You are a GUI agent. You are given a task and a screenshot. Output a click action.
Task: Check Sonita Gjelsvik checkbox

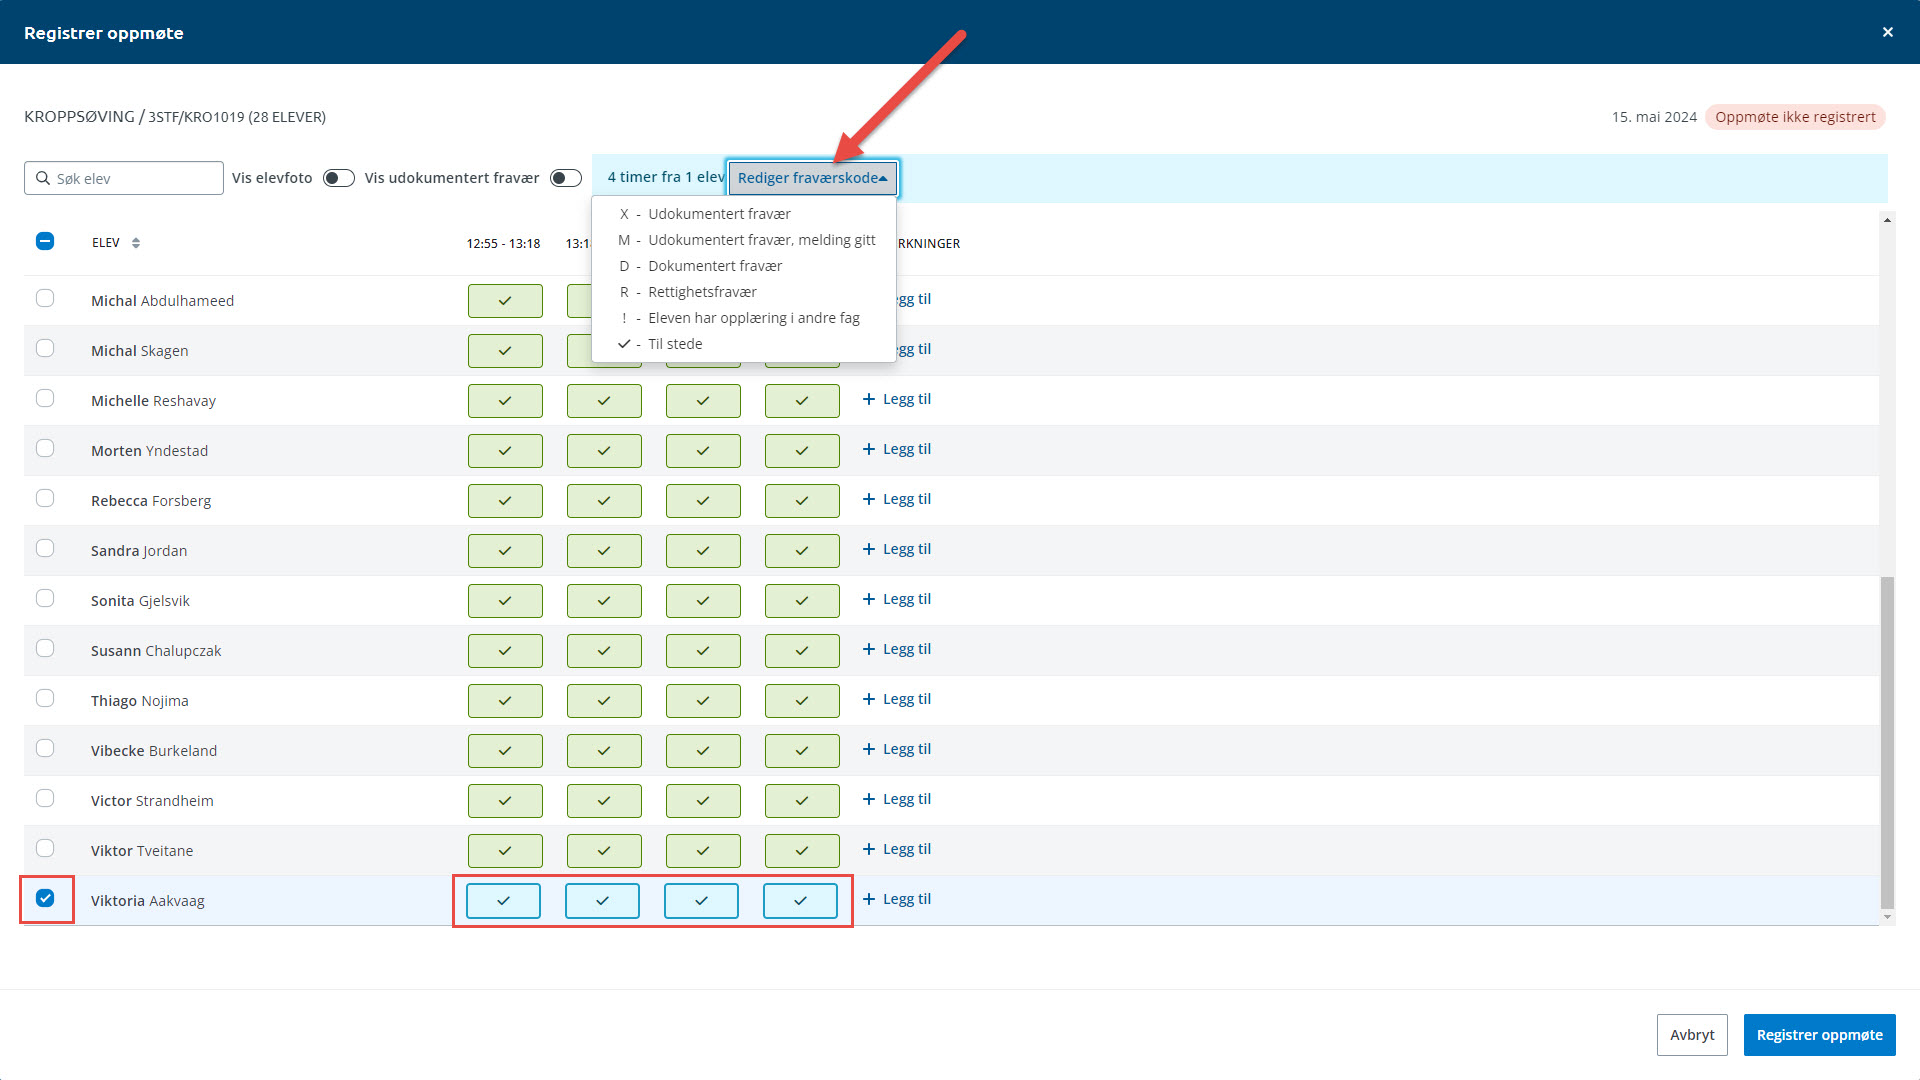45,598
